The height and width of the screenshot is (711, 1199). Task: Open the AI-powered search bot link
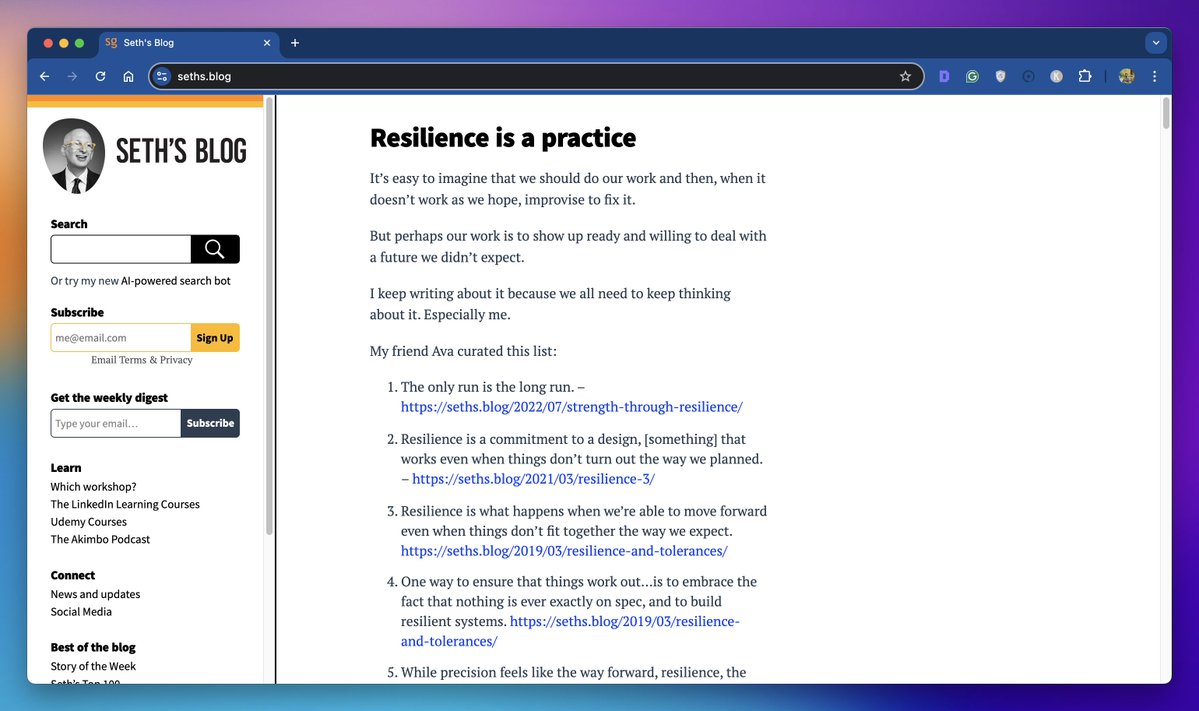tap(175, 281)
